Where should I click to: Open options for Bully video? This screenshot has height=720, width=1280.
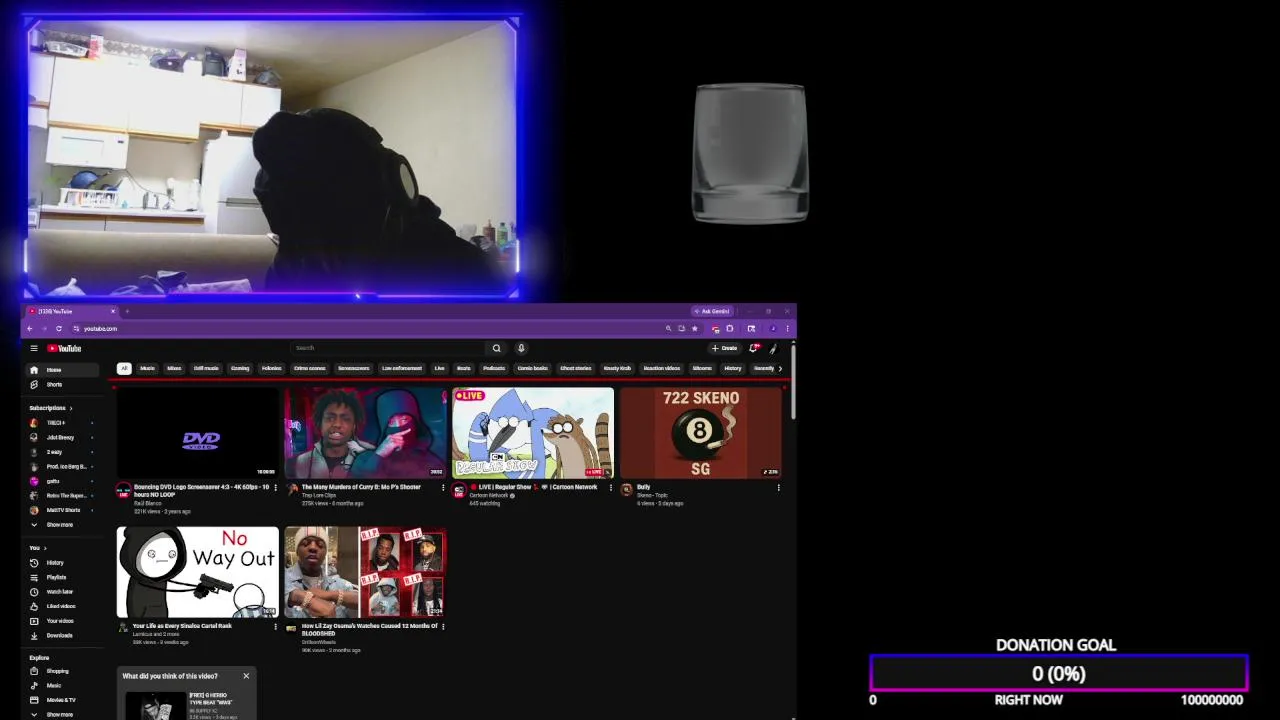(779, 488)
